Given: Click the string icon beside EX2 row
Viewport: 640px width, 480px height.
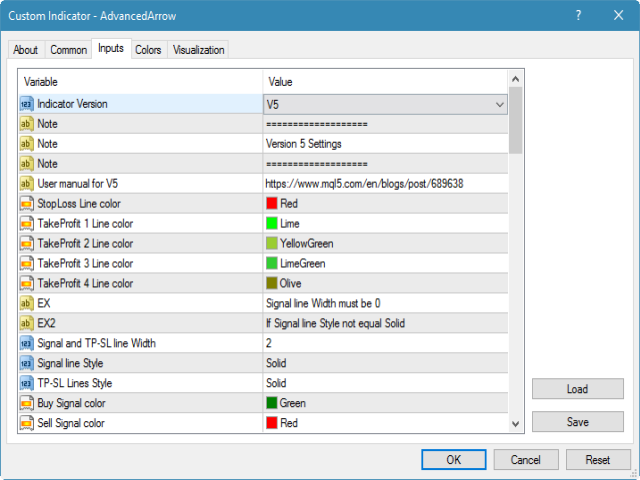Looking at the screenshot, I should point(26,324).
